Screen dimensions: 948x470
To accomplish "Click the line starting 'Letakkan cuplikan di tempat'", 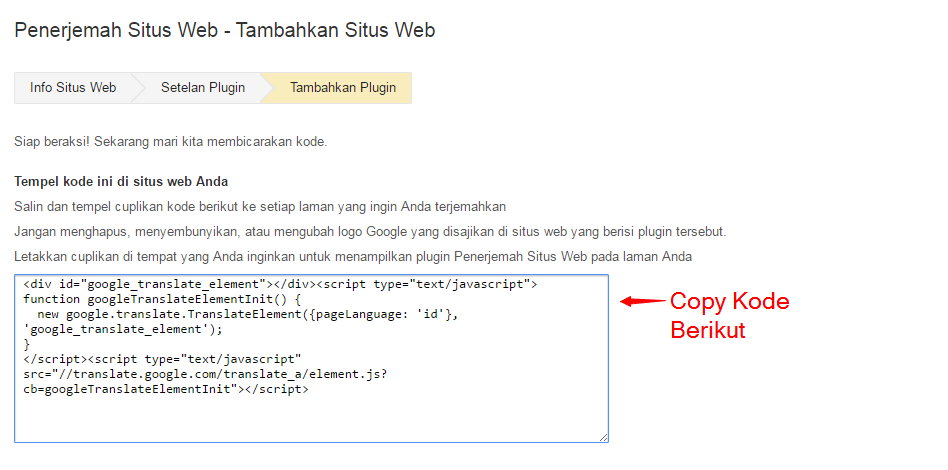I will 353,256.
